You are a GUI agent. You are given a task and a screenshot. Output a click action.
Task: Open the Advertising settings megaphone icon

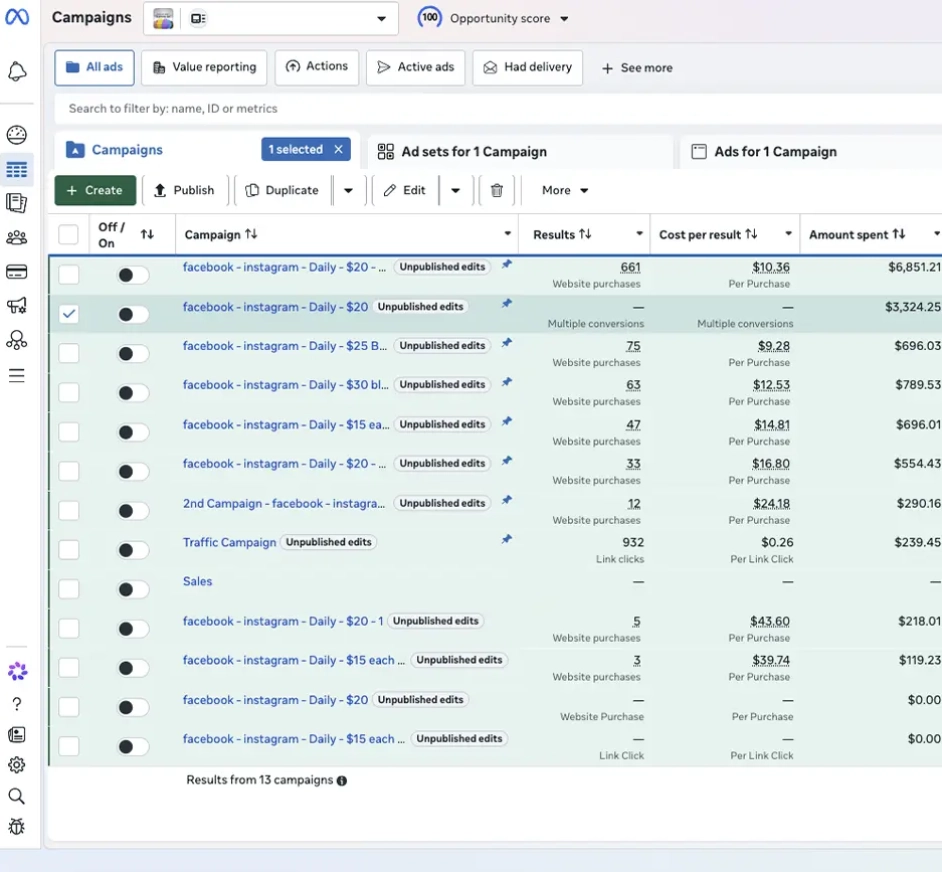coord(17,306)
